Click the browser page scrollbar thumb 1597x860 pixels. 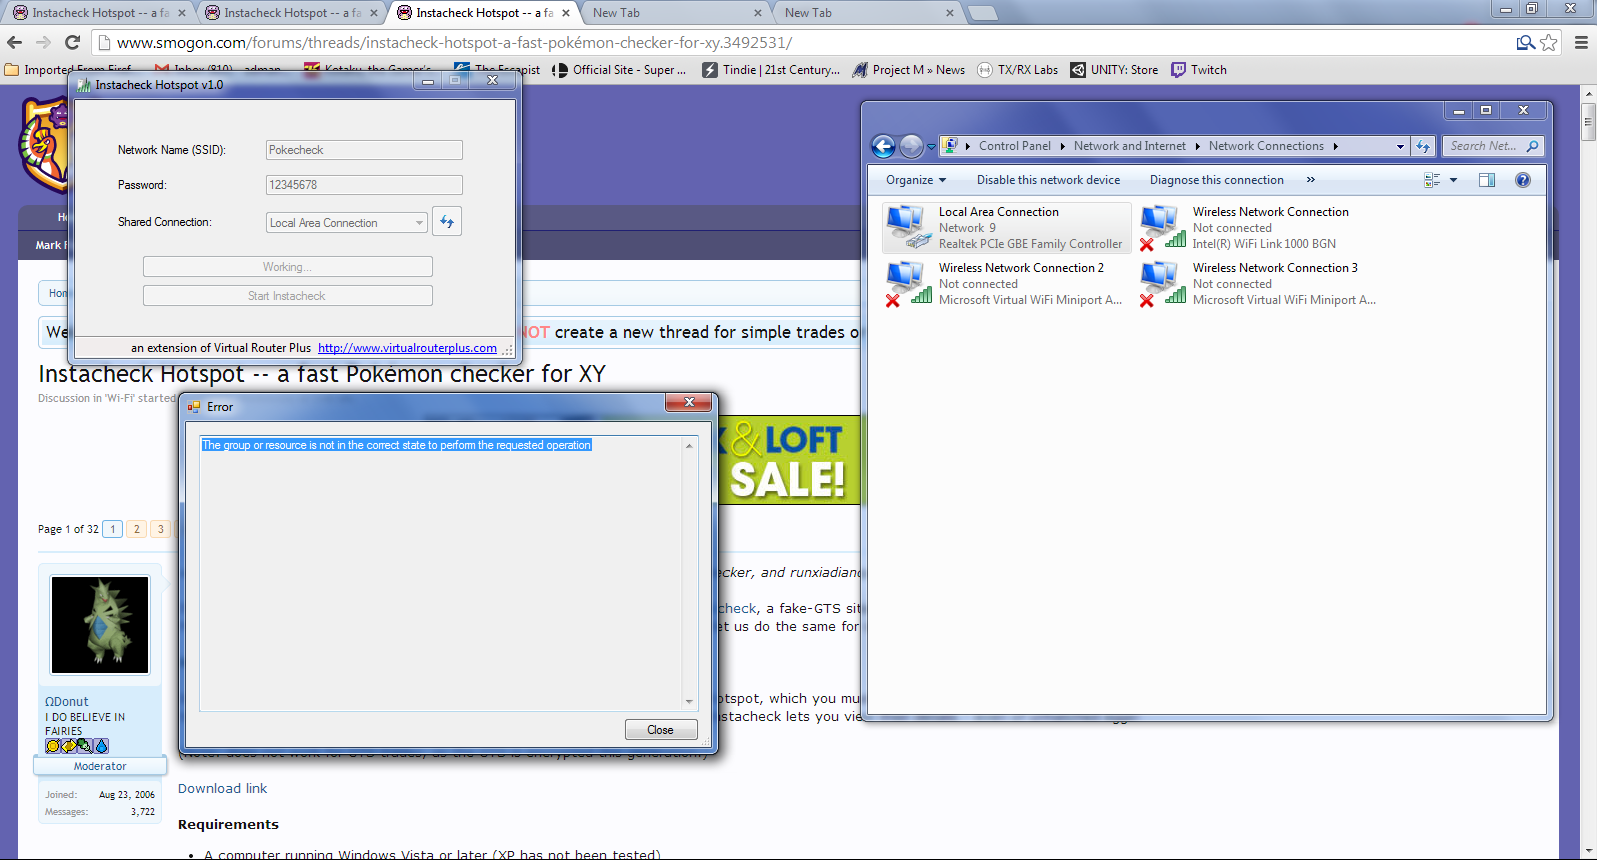(1588, 120)
